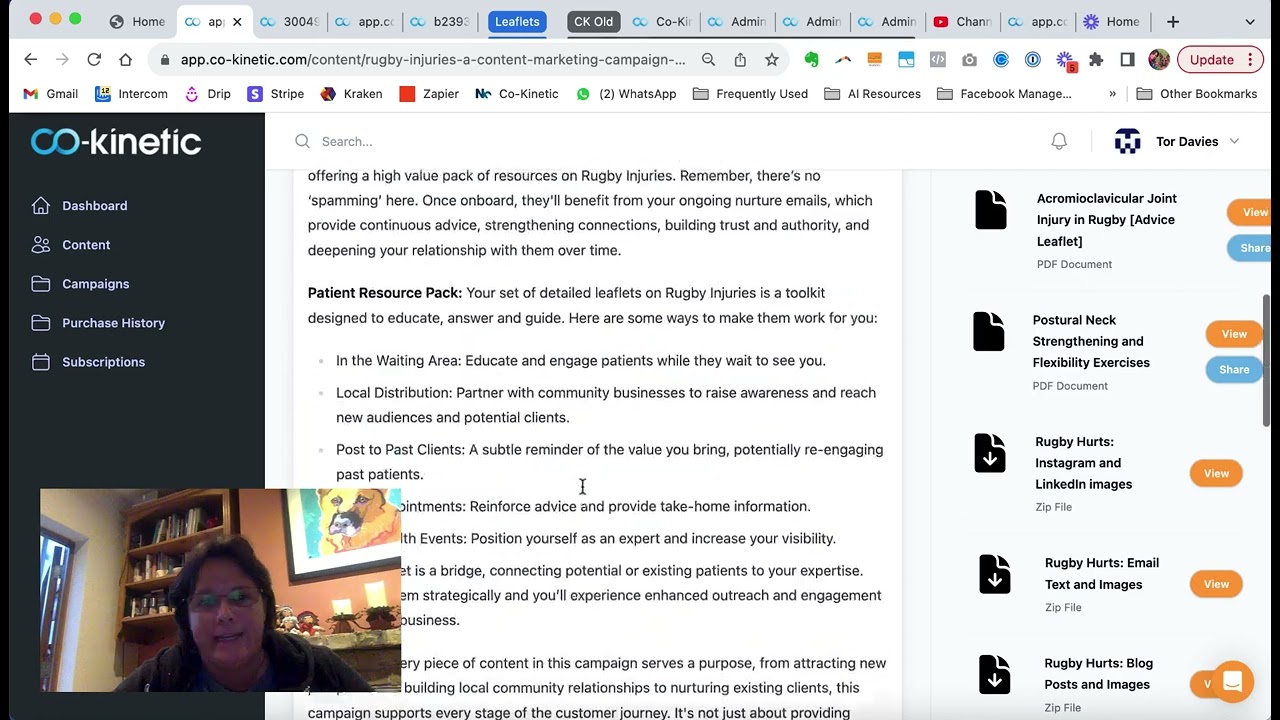Open the Stripe bookmark

[275, 94]
